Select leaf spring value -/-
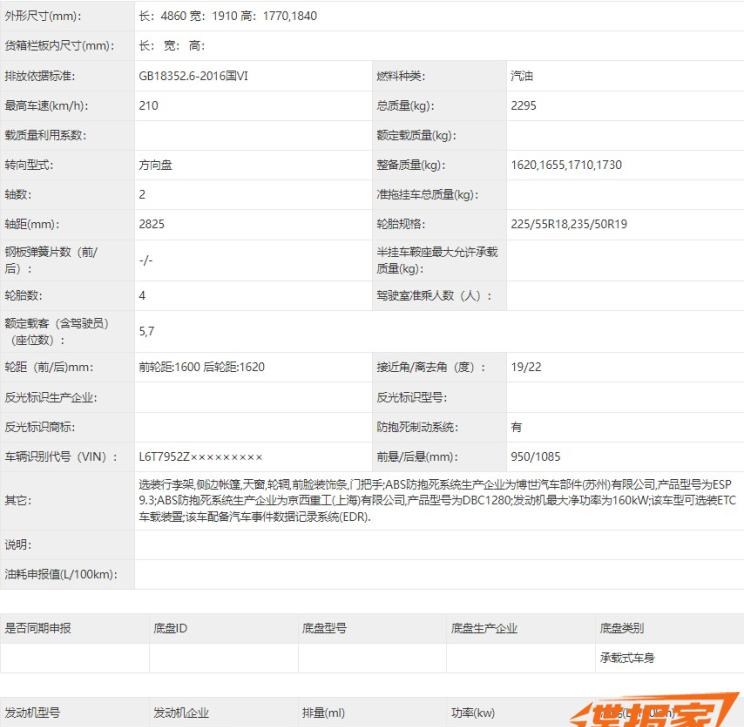The height and width of the screenshot is (727, 744). [146, 260]
